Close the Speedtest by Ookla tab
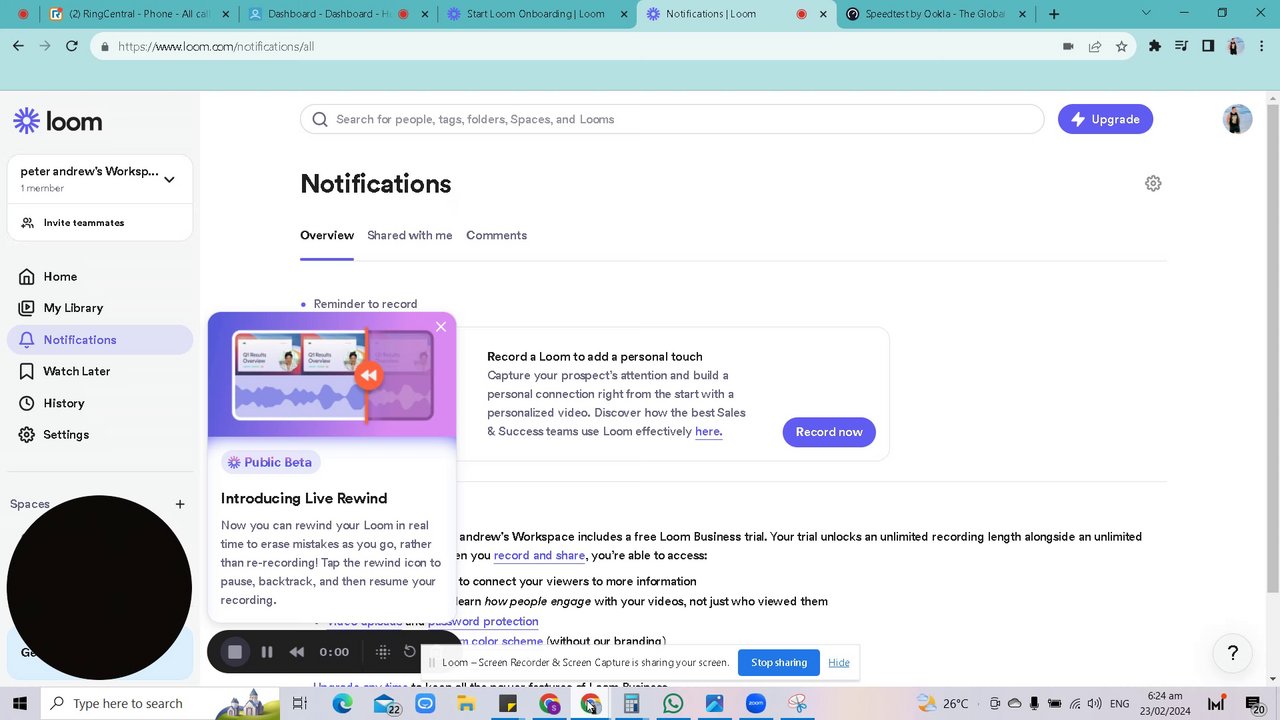1280x720 pixels. pyautogui.click(x=1023, y=14)
